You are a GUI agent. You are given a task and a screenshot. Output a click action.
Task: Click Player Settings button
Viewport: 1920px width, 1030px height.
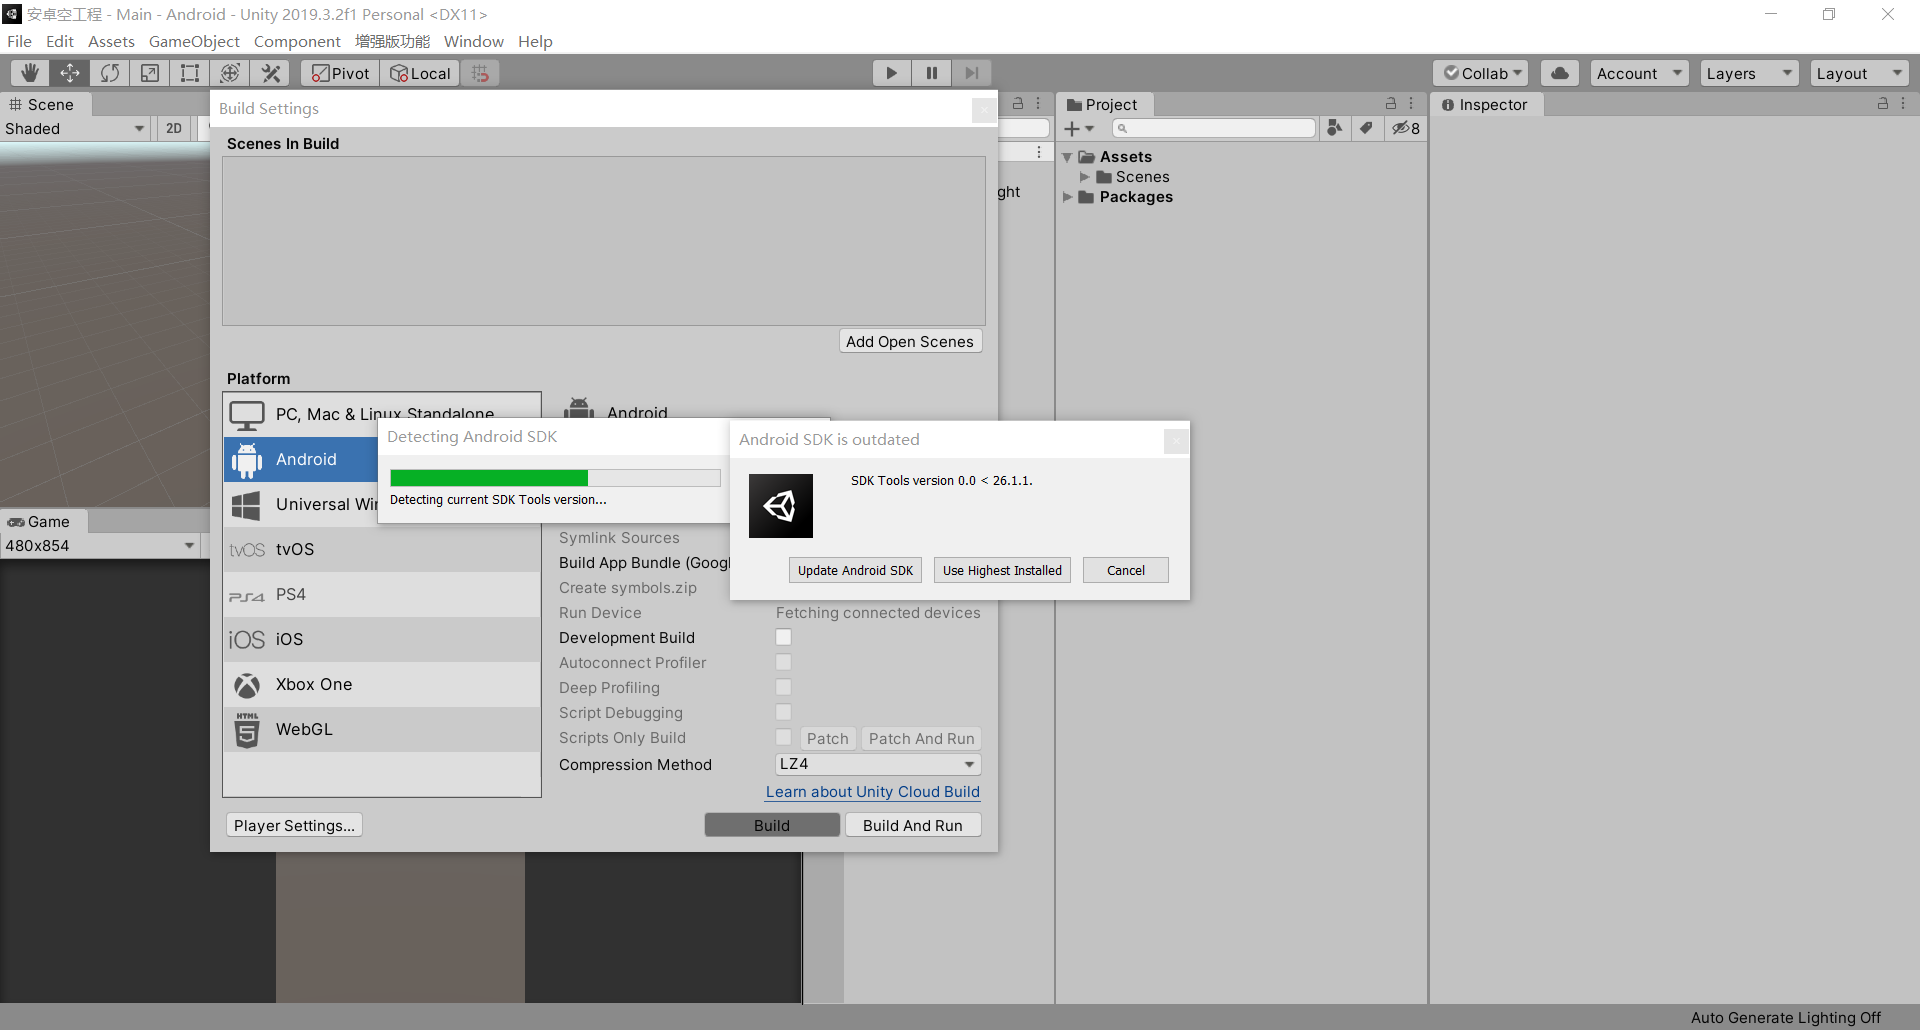coord(294,825)
